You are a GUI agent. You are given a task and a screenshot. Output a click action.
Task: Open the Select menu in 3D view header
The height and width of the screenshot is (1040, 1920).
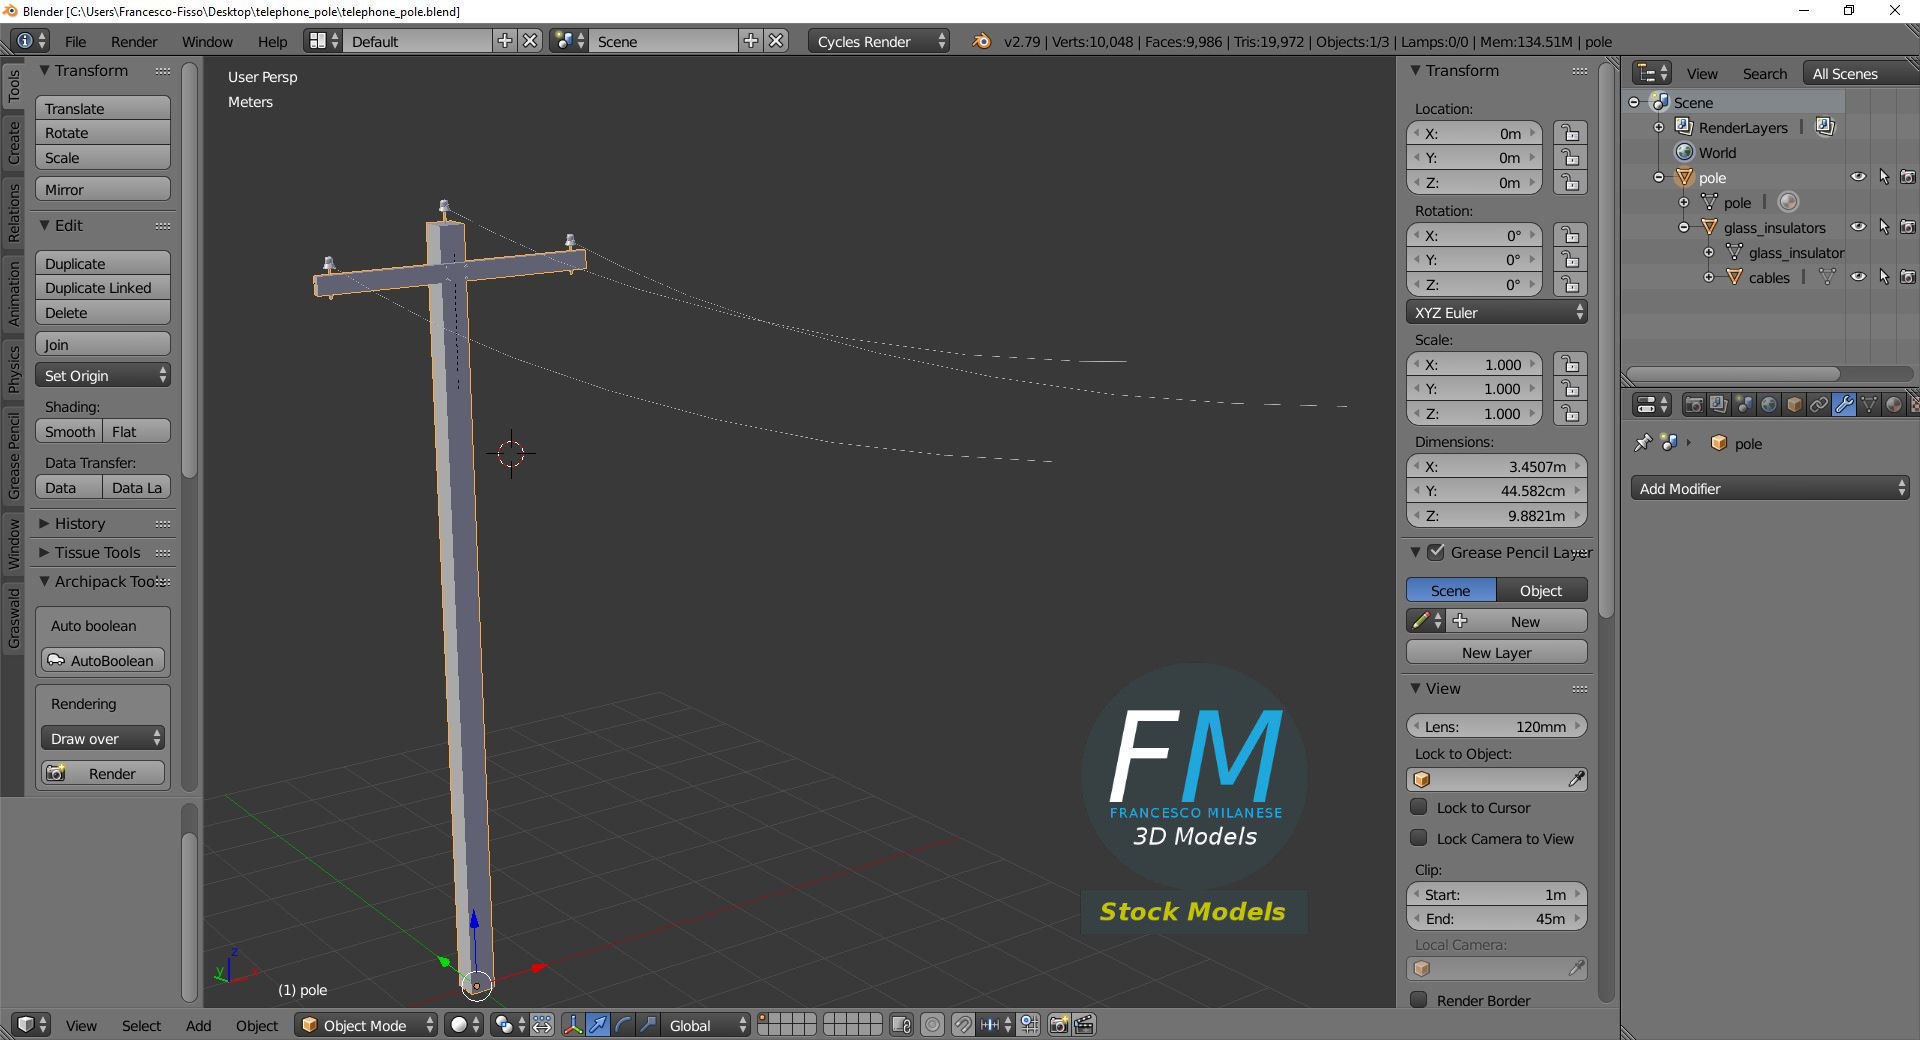141,1025
